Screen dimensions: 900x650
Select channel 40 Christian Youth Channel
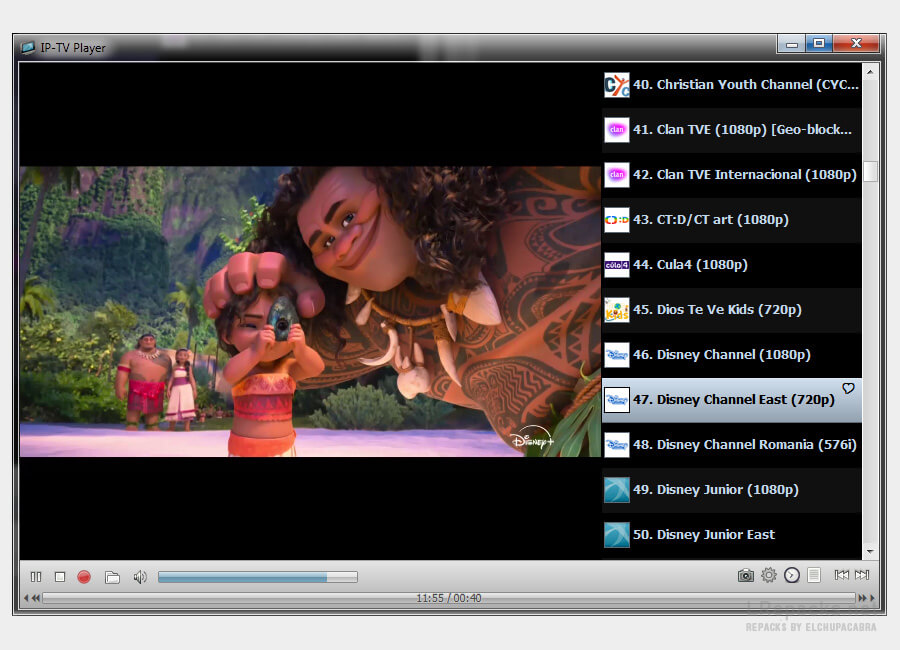(x=732, y=85)
